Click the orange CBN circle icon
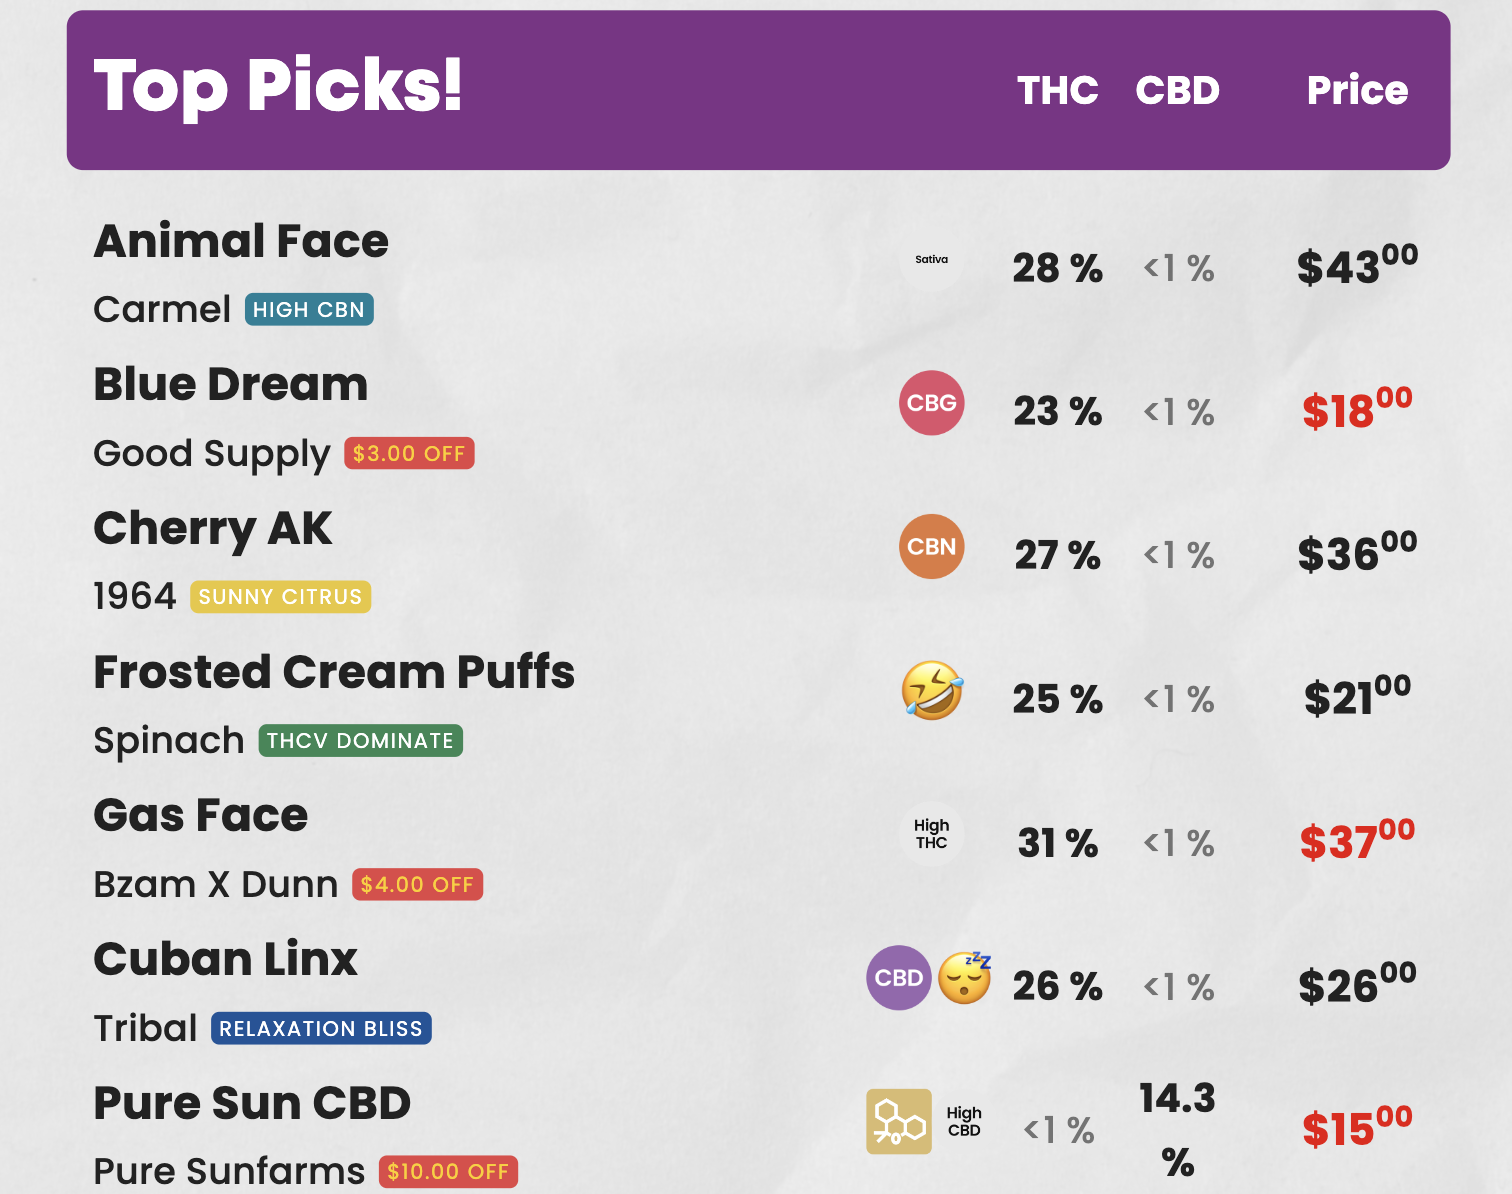Screen dimensions: 1512x1194 [931, 547]
